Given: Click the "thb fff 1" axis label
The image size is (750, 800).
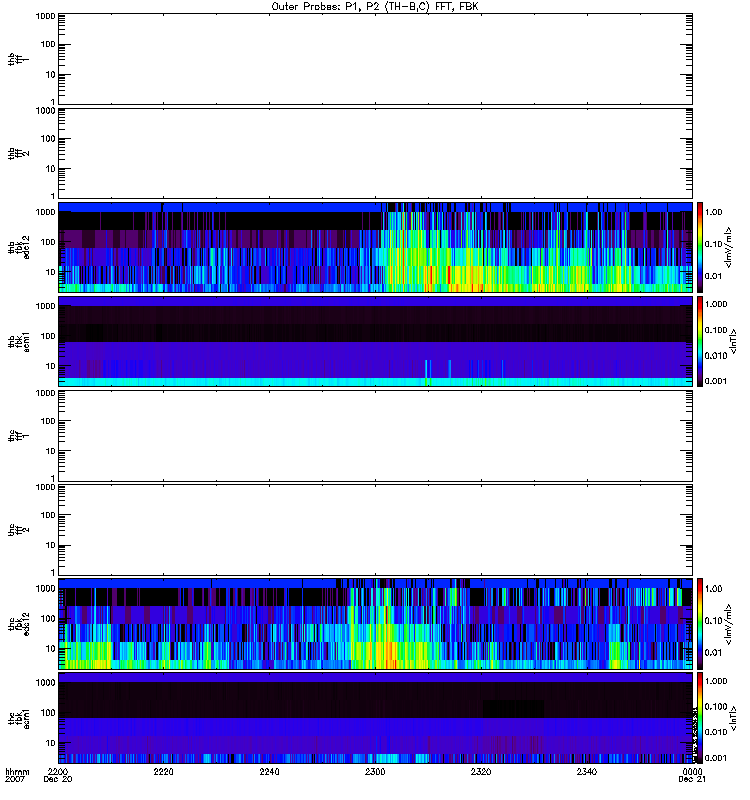Looking at the screenshot, I should 18,59.
